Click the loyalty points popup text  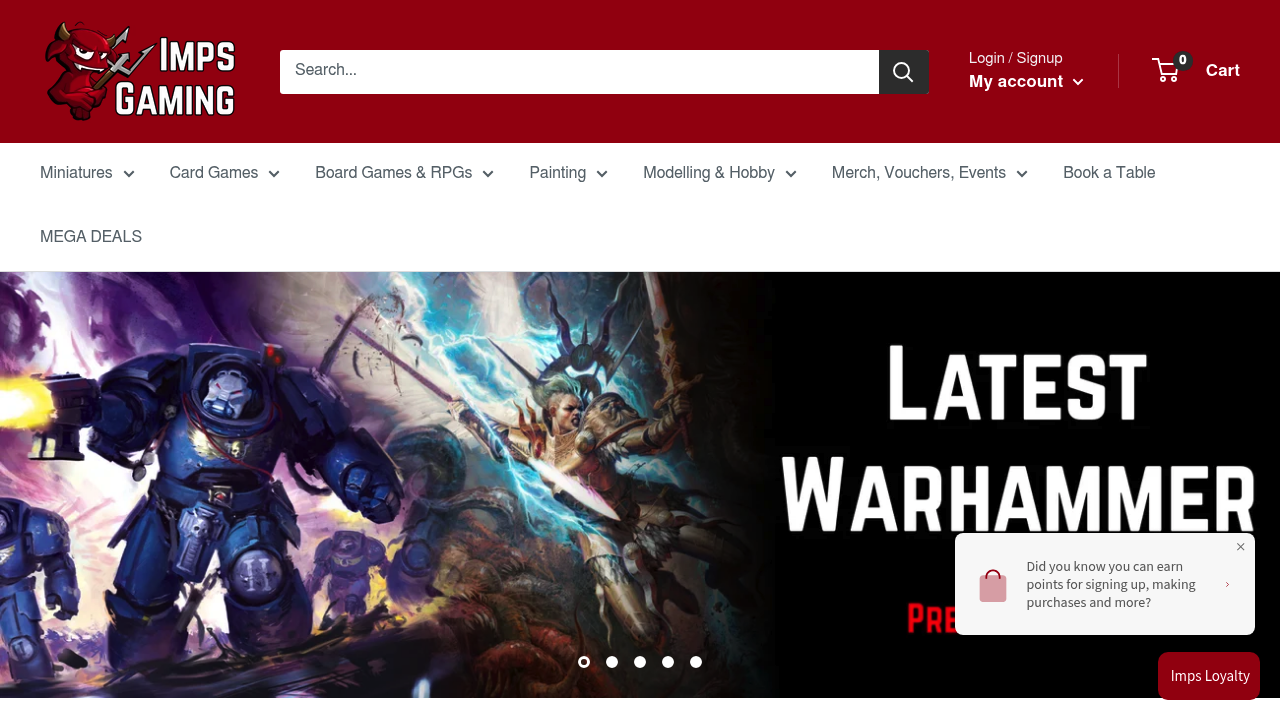(x=1111, y=585)
